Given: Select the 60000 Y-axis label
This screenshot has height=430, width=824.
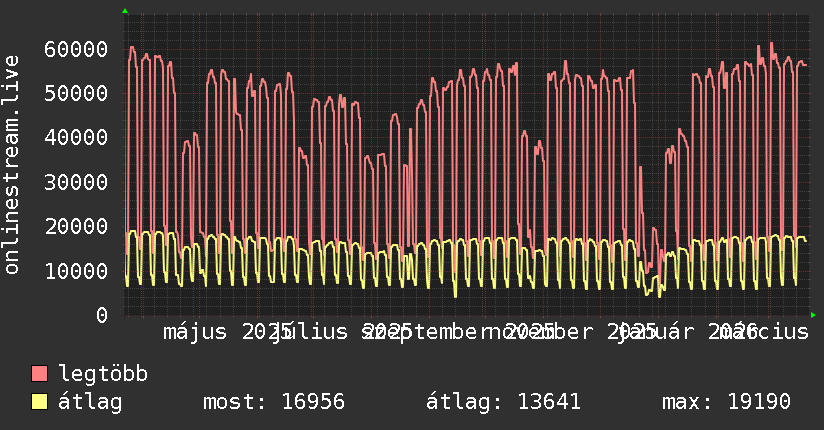Looking at the screenshot, I should click(x=76, y=49).
